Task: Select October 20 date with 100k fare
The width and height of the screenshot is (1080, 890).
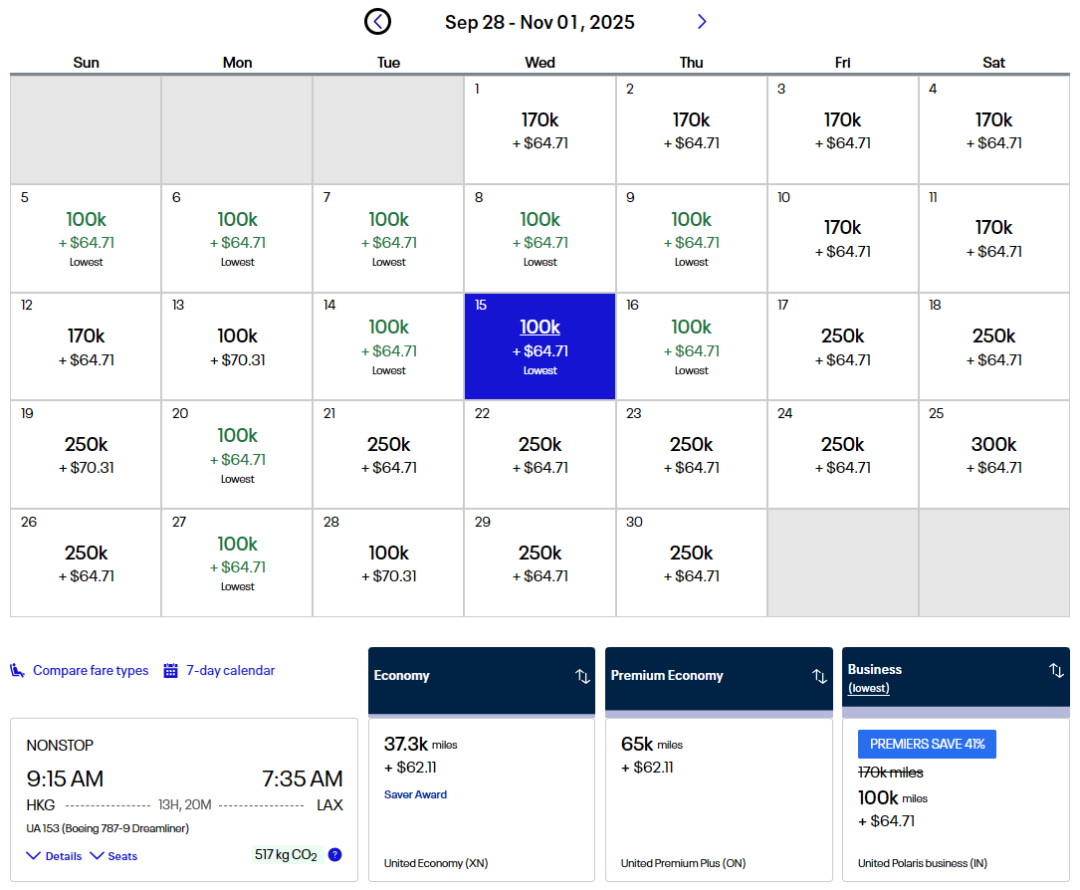Action: tap(237, 454)
